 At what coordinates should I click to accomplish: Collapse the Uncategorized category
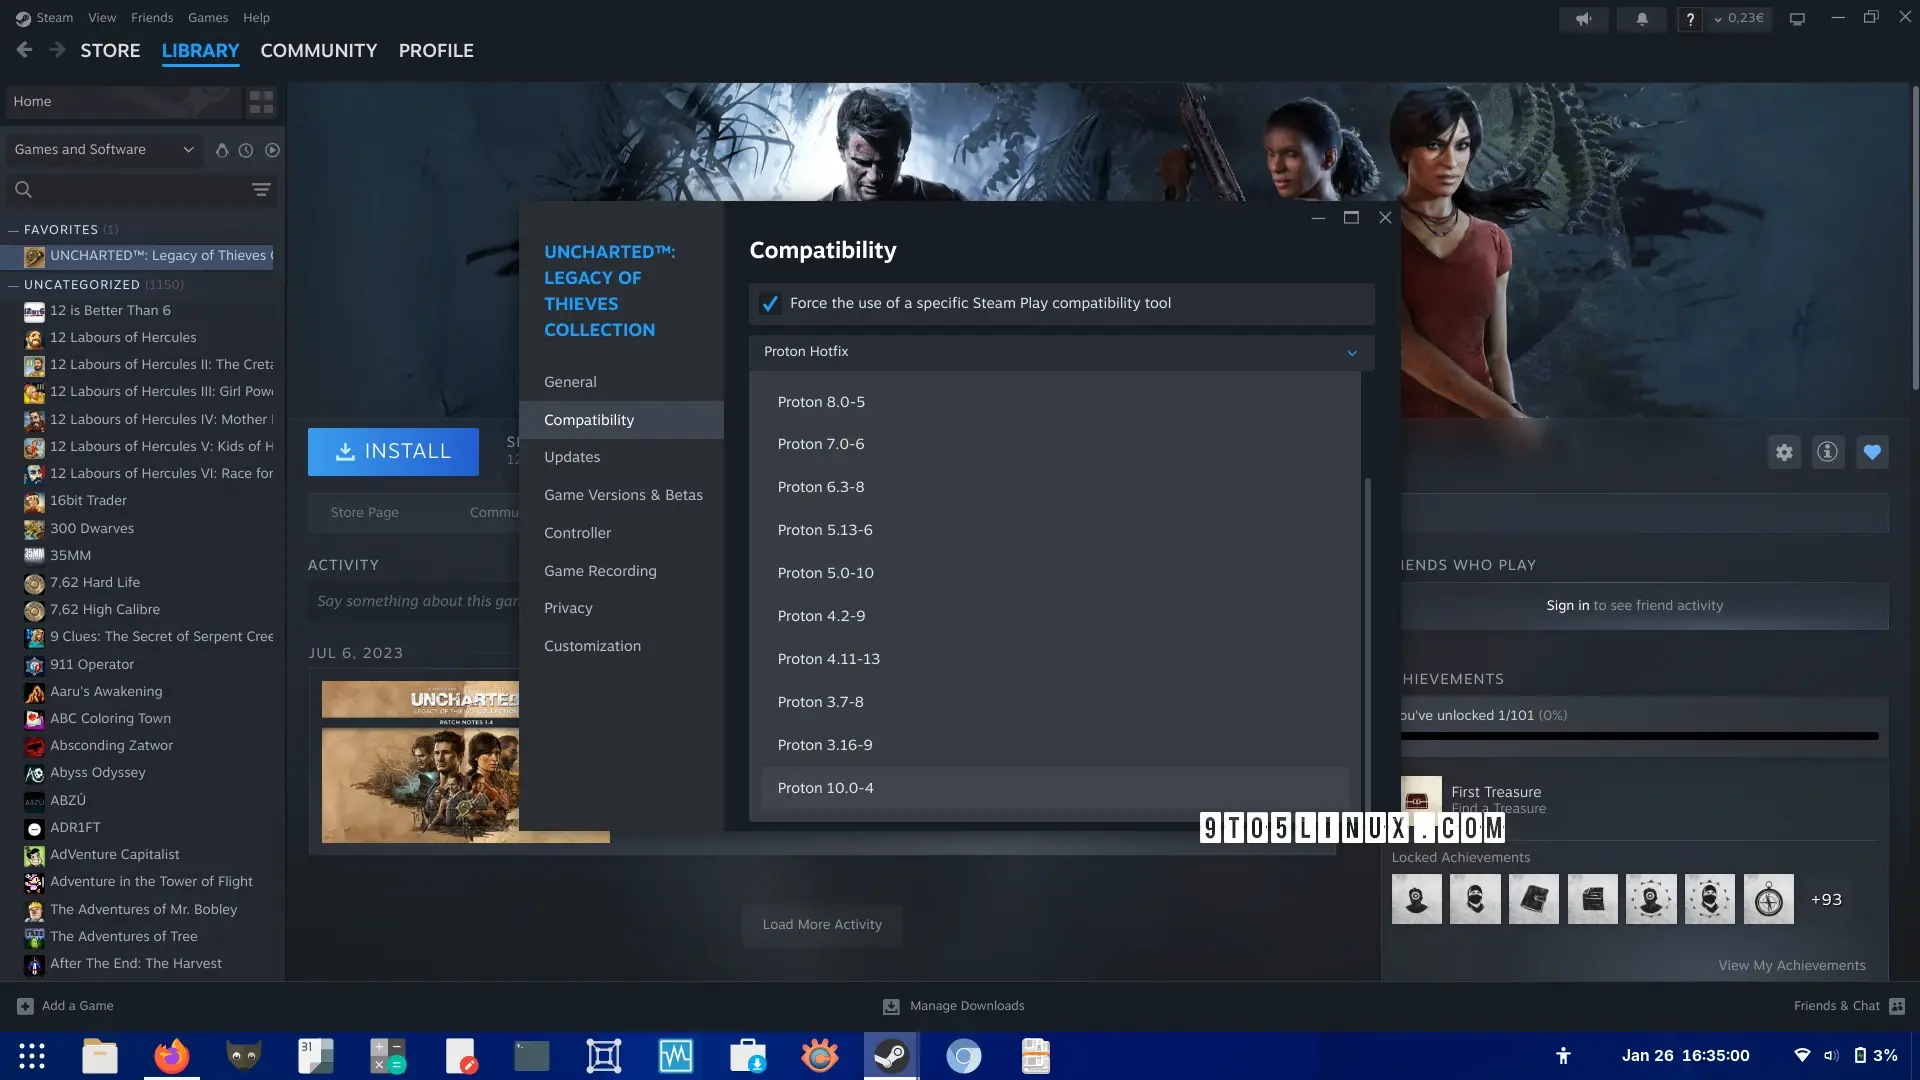click(x=14, y=285)
